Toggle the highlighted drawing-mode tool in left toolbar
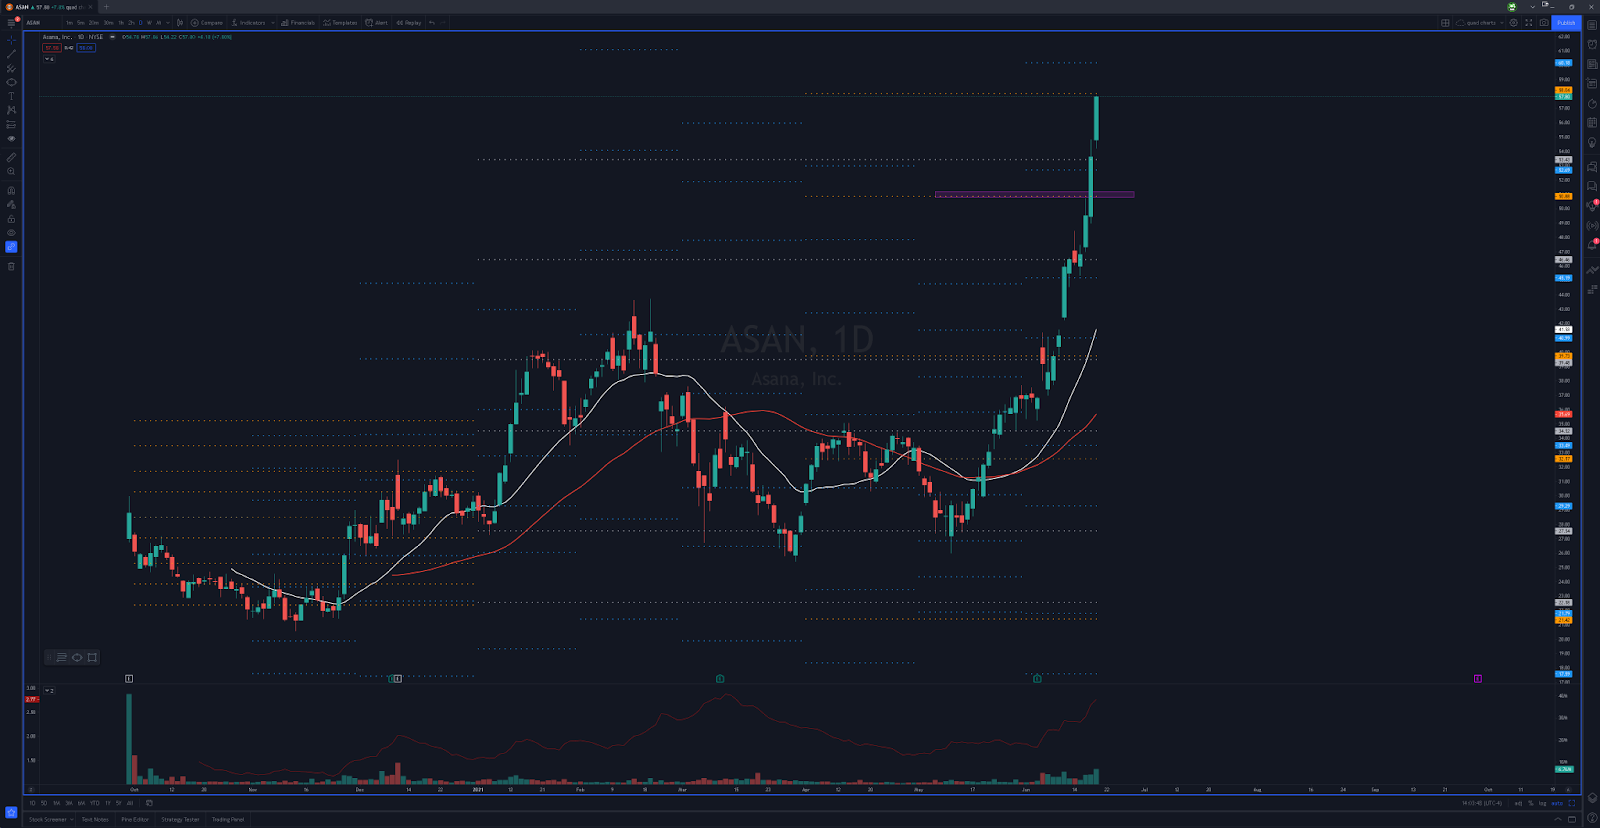Image resolution: width=1600 pixels, height=828 pixels. [x=11, y=247]
